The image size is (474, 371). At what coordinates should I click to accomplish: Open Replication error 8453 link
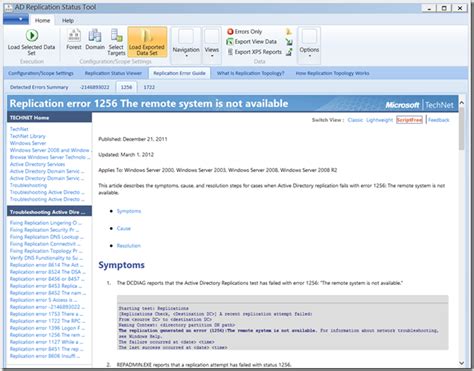(46, 286)
